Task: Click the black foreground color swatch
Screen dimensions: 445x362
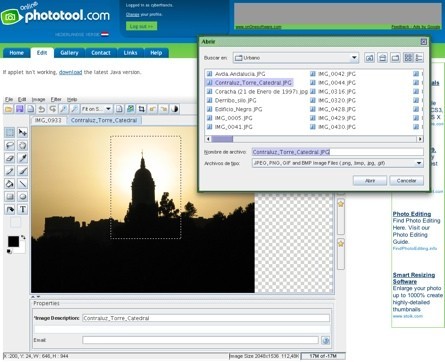Action: tap(13, 242)
